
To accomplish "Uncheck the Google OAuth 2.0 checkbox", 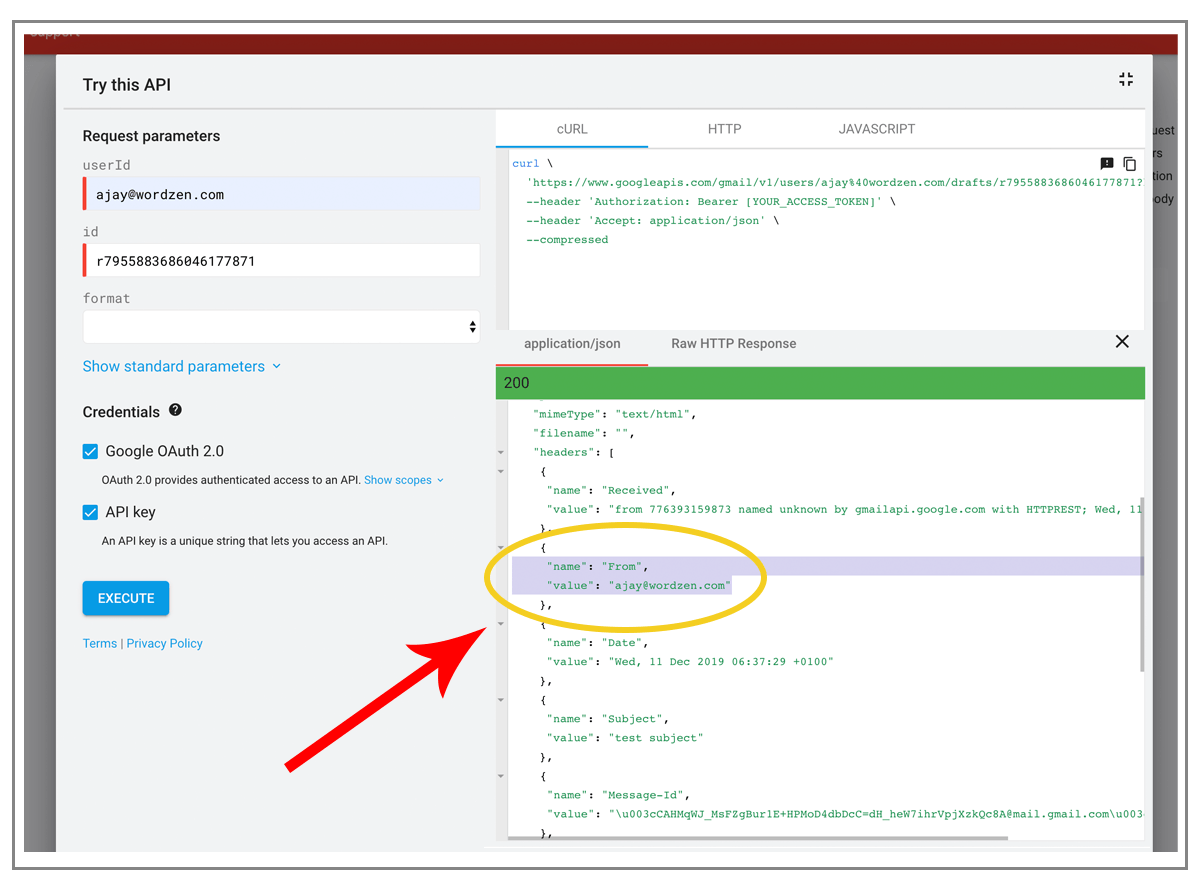I will coord(91,451).
